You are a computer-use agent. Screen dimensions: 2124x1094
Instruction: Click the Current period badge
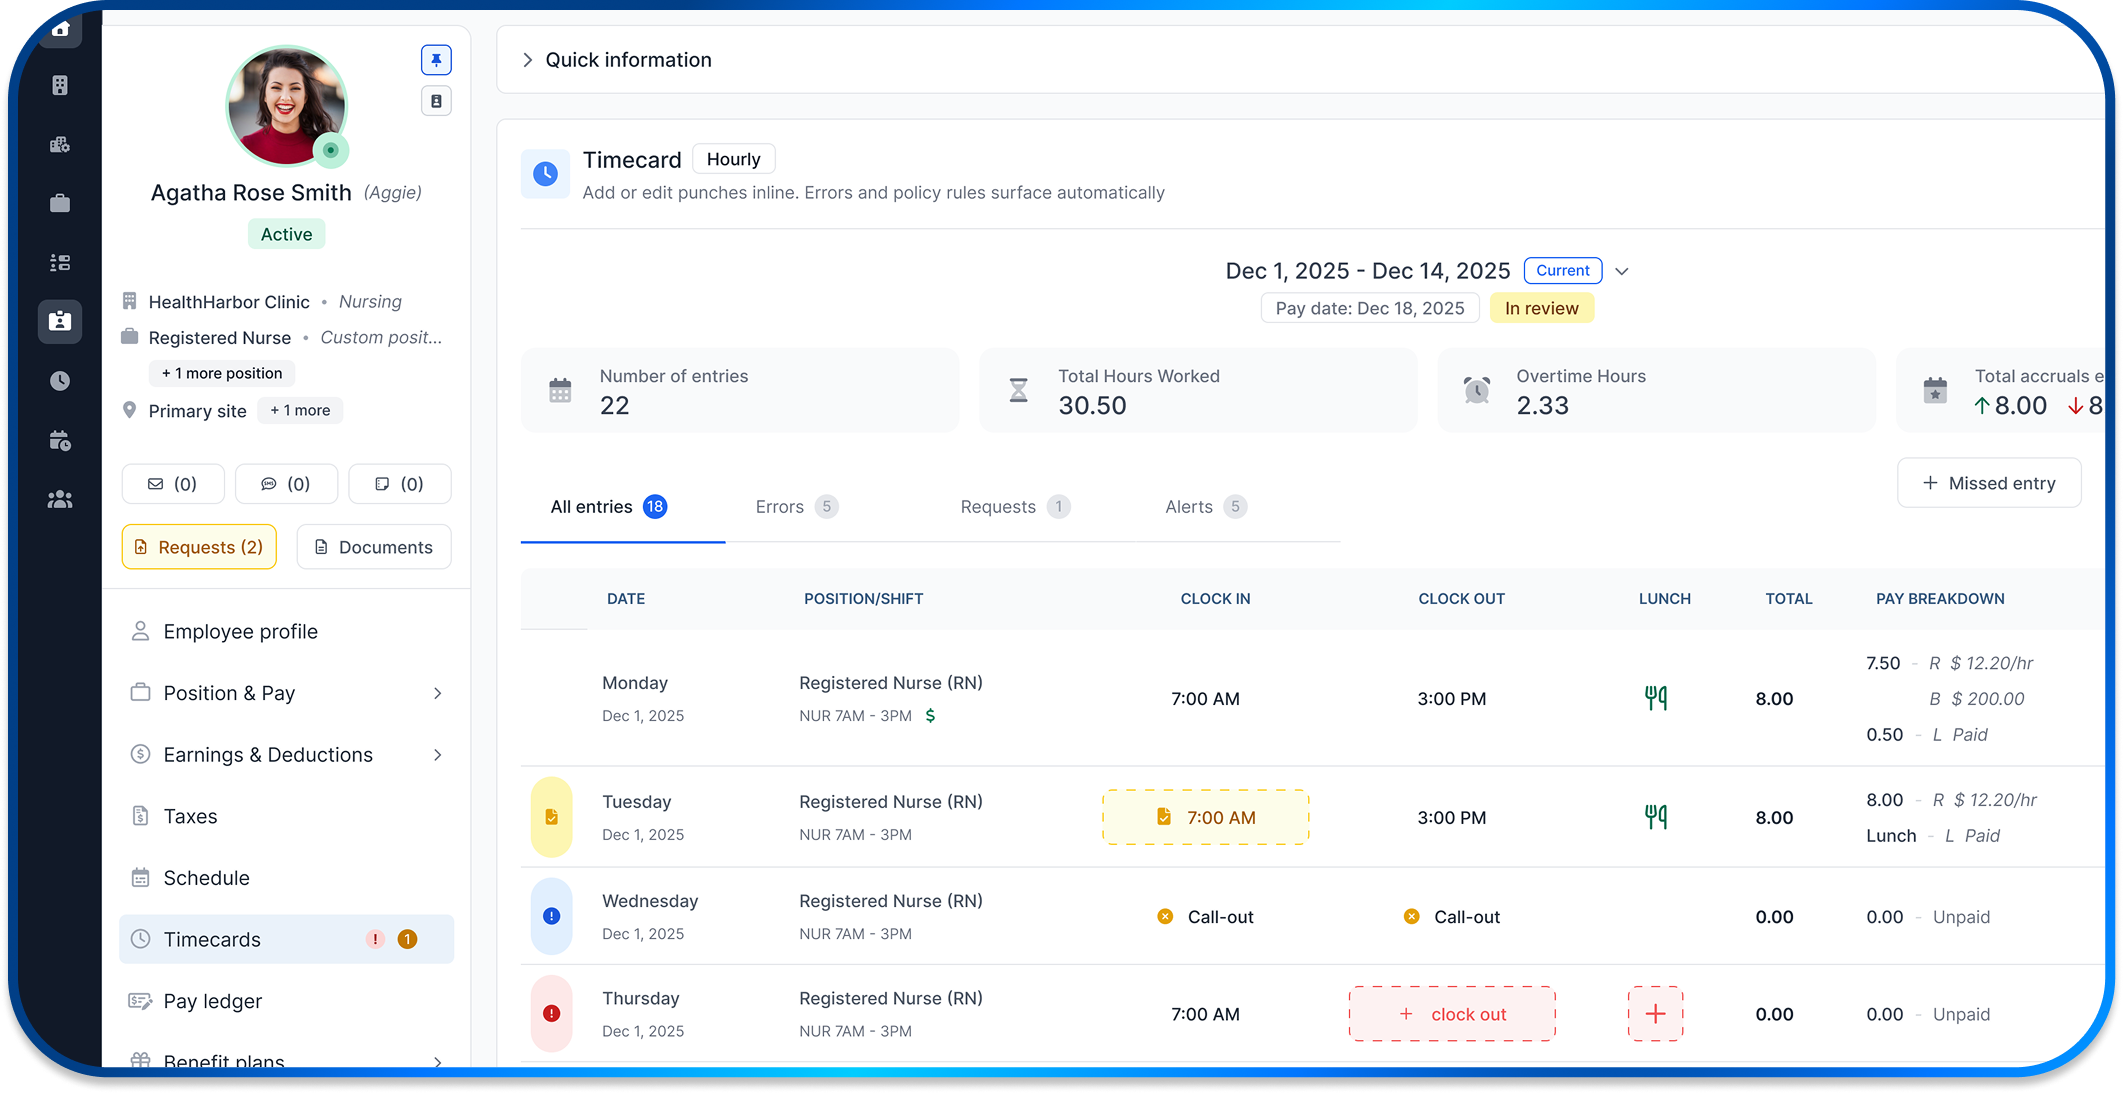tap(1562, 270)
